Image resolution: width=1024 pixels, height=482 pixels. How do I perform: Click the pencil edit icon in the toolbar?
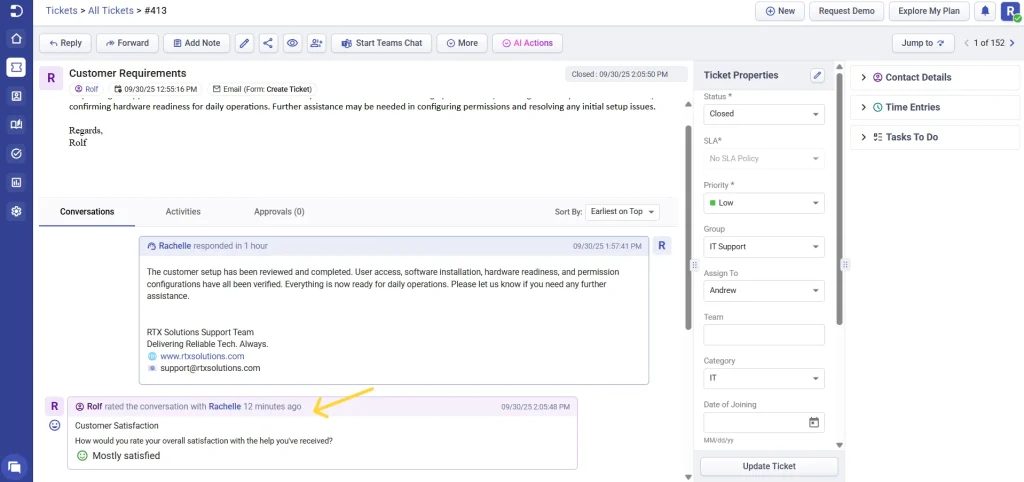244,43
